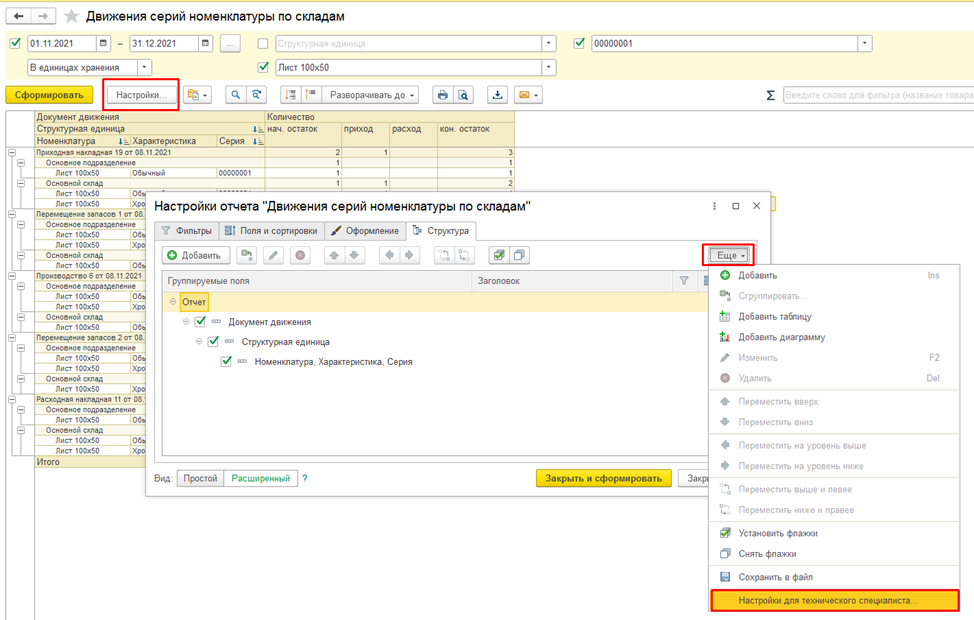The width and height of the screenshot is (974, 620).
Task: Click move level right arrow in dialog toolbar
Action: point(409,255)
